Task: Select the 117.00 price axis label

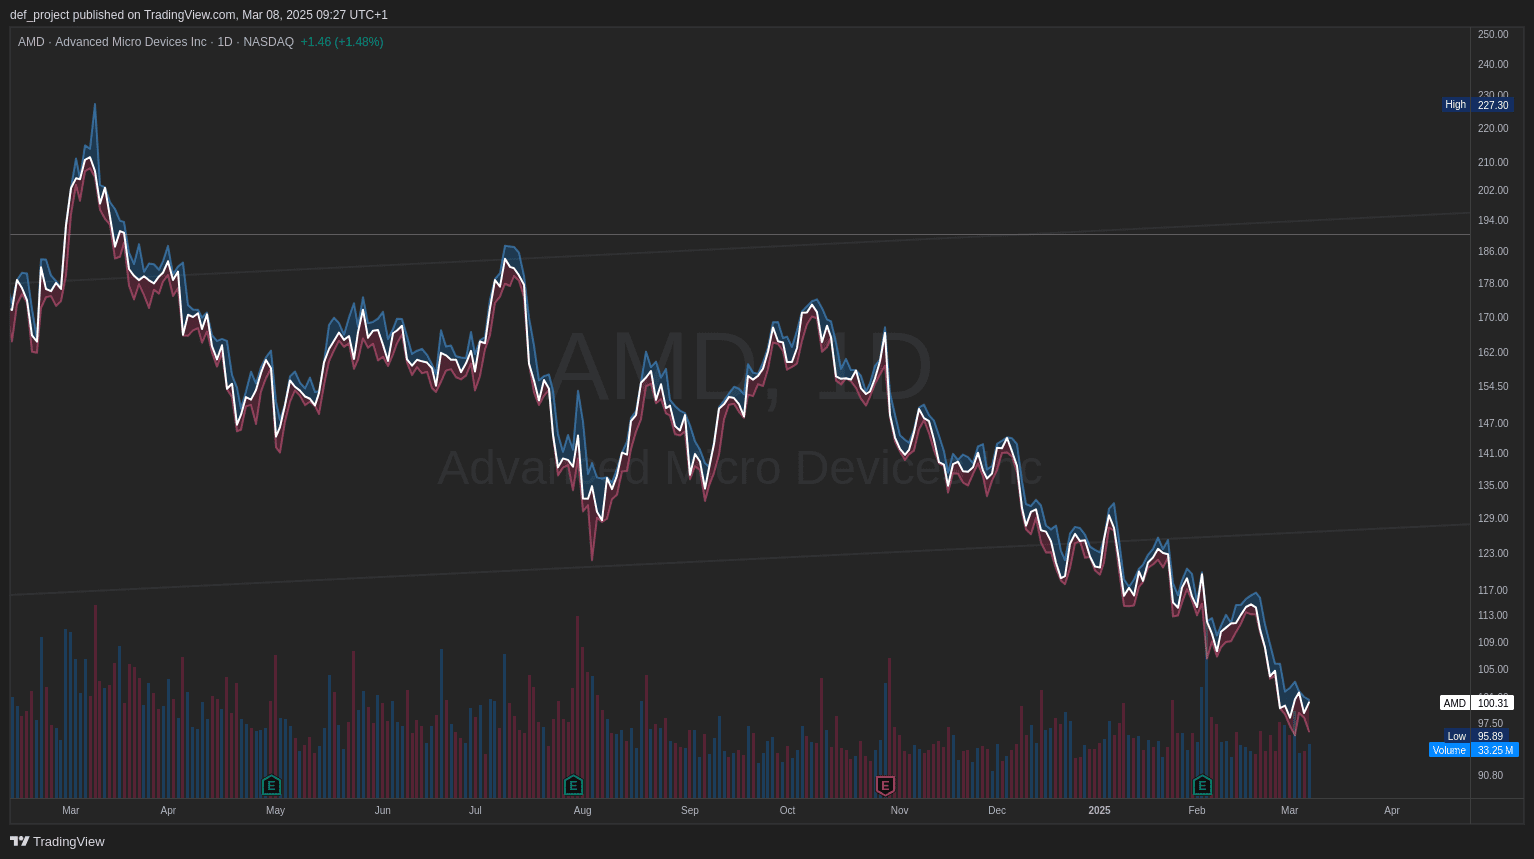Action: [1493, 590]
